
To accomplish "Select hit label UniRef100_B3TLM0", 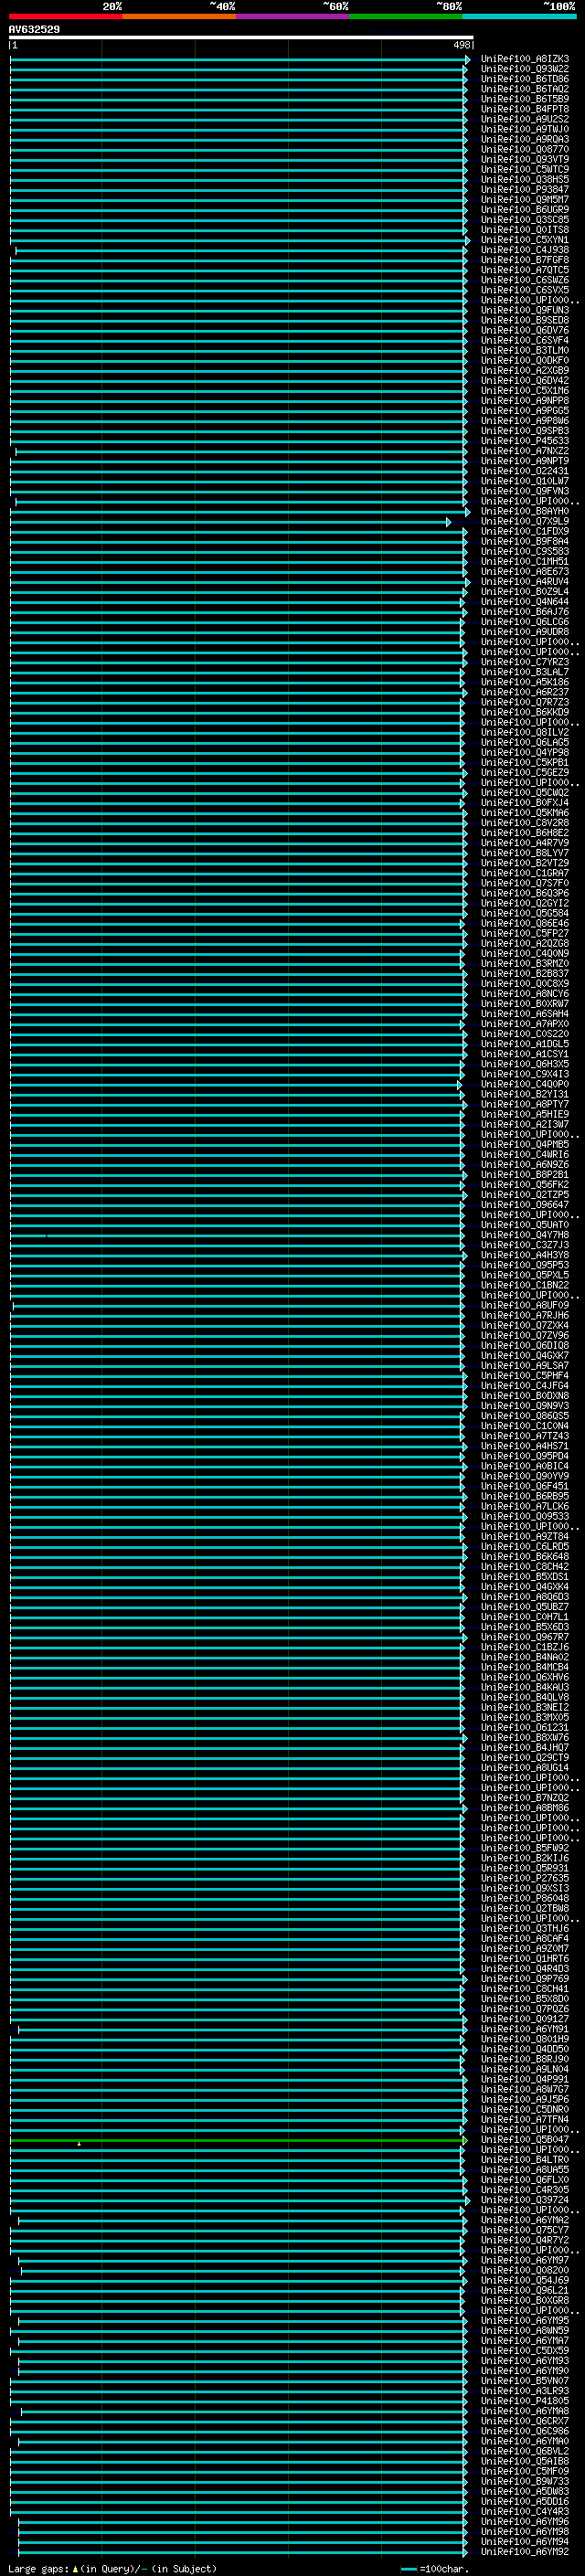I will point(524,350).
